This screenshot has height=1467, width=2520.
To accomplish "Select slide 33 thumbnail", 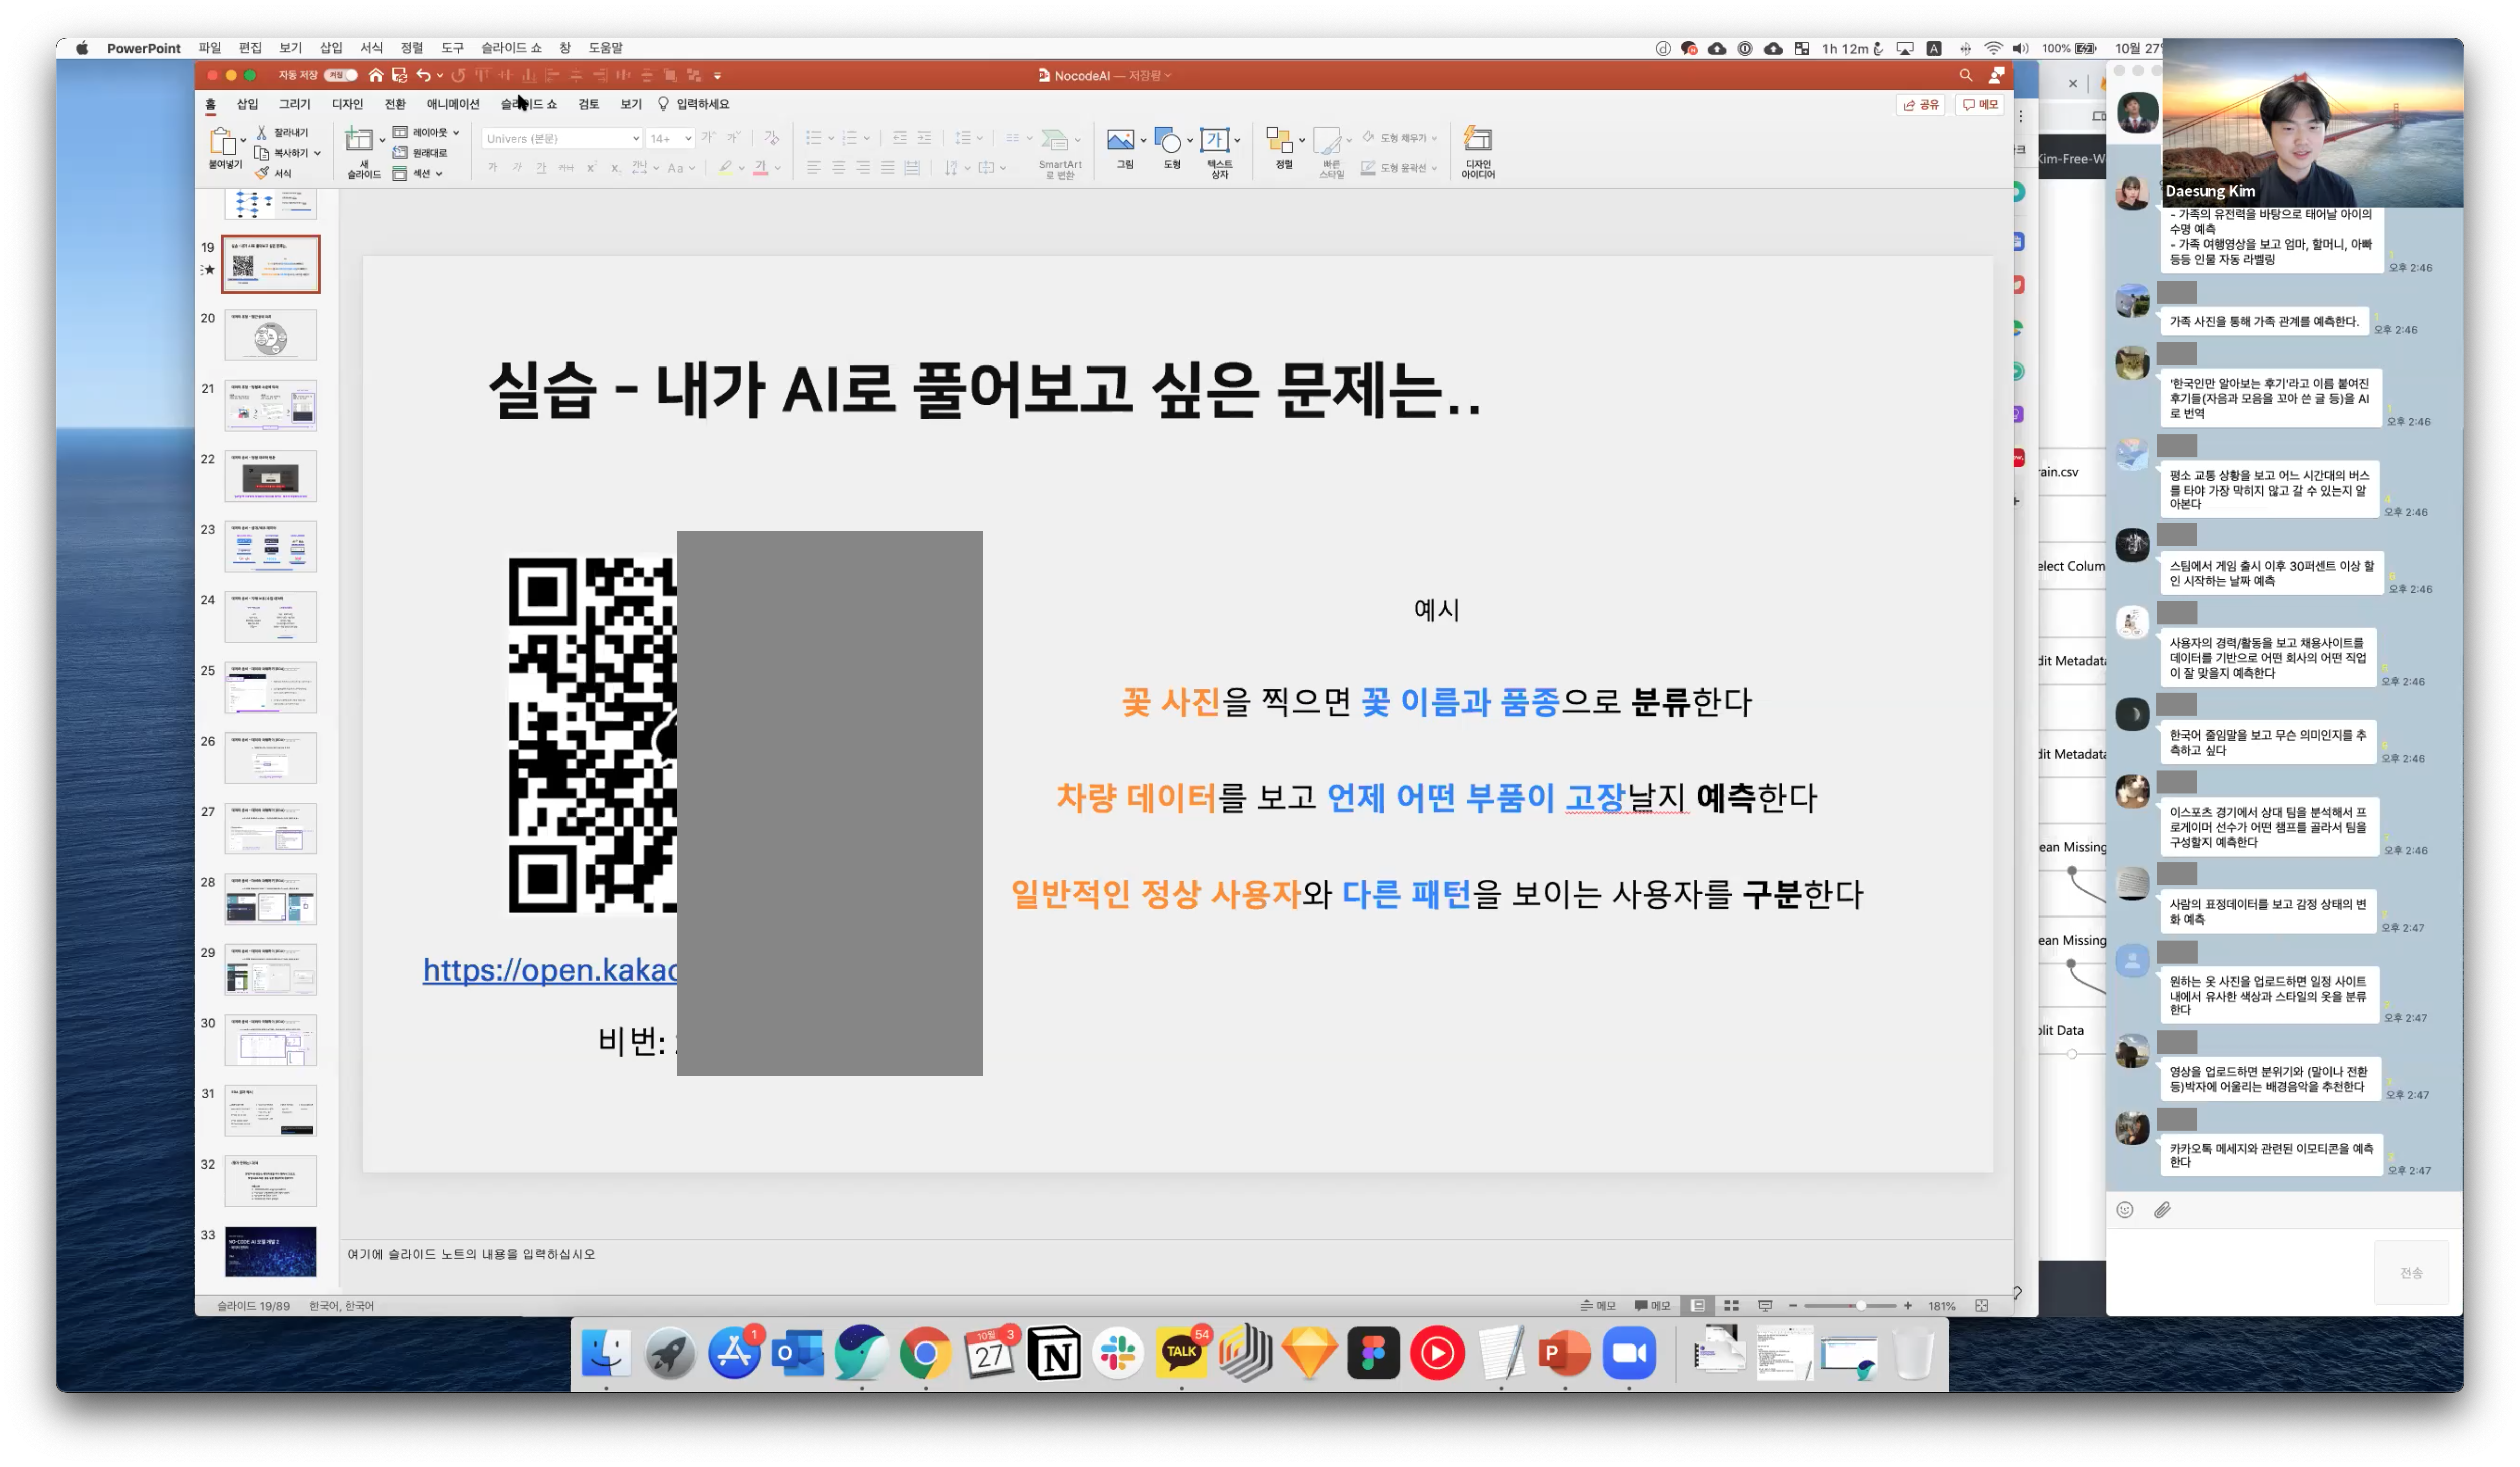I will point(270,1251).
